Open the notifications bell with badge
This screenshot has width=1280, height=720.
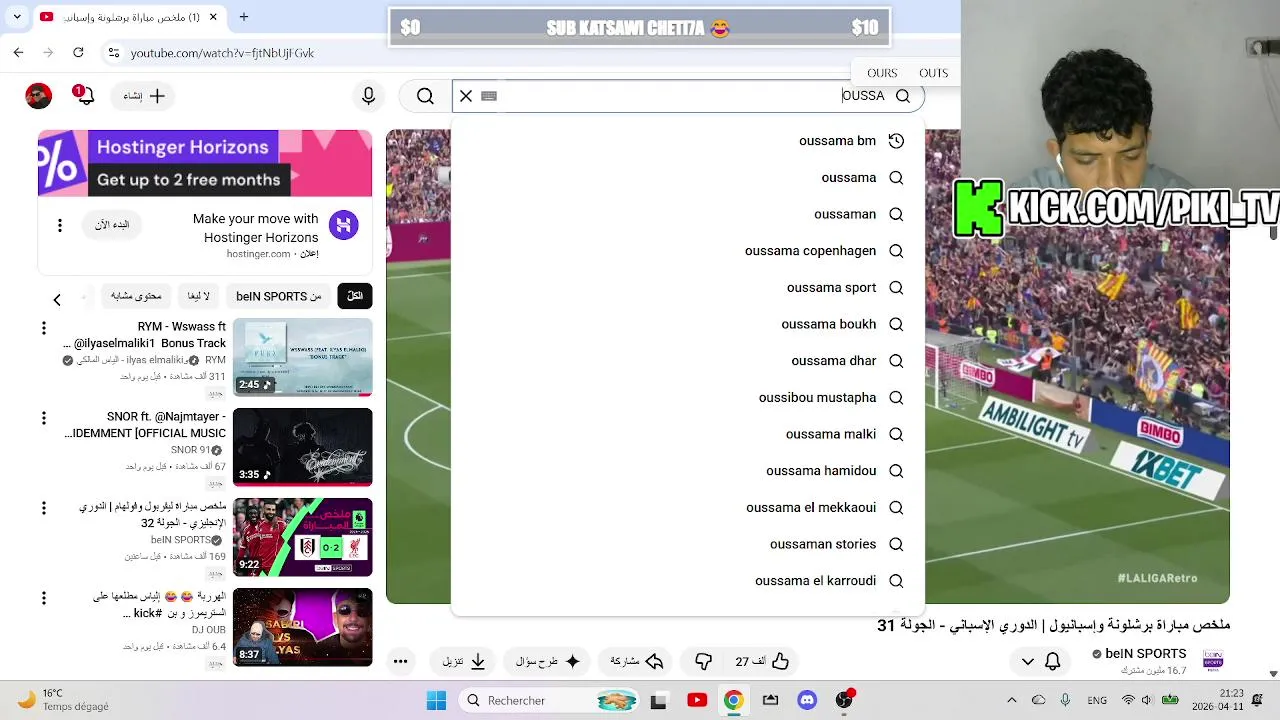pos(84,96)
